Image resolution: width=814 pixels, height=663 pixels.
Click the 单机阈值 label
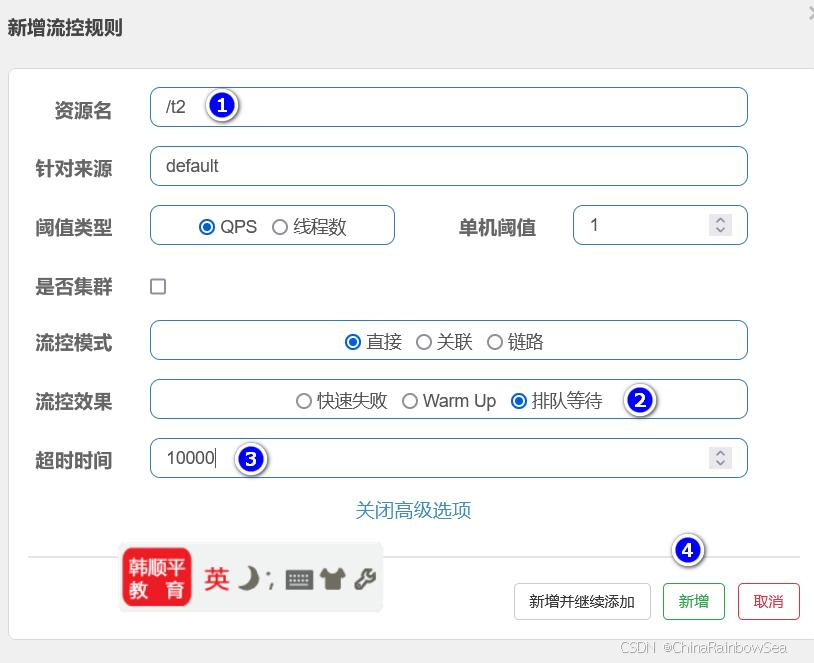coord(497,227)
